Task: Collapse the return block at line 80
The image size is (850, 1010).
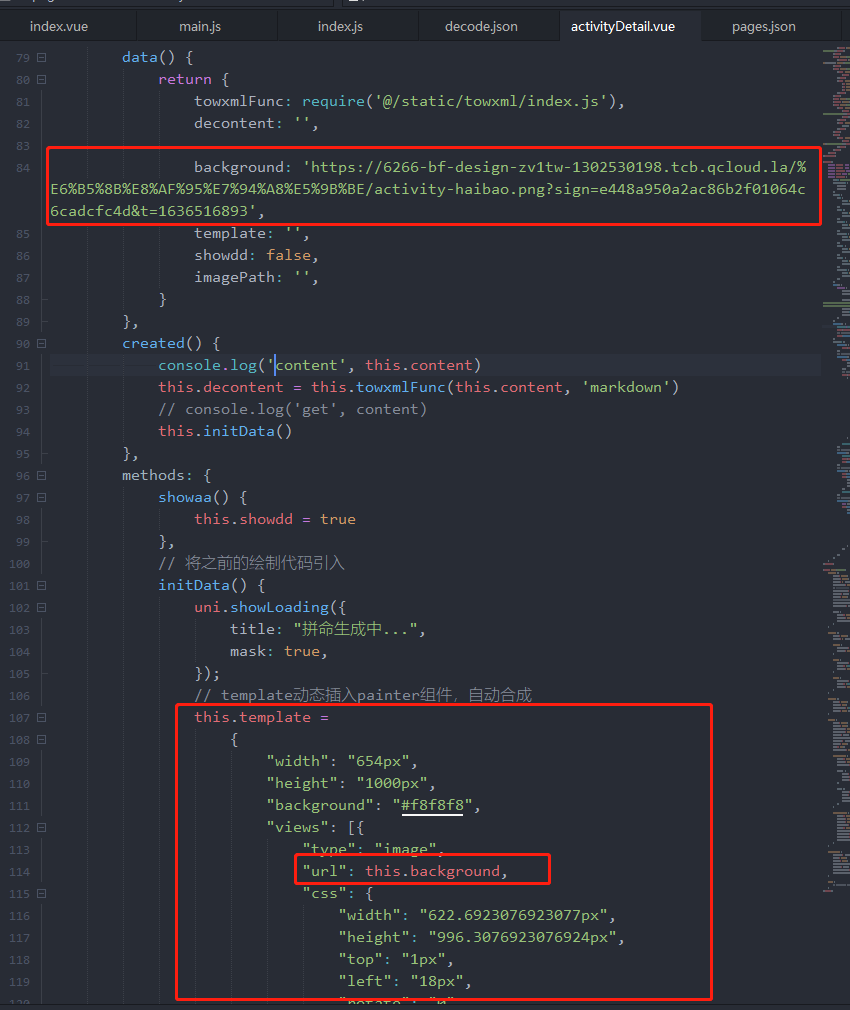Action: pyautogui.click(x=42, y=79)
